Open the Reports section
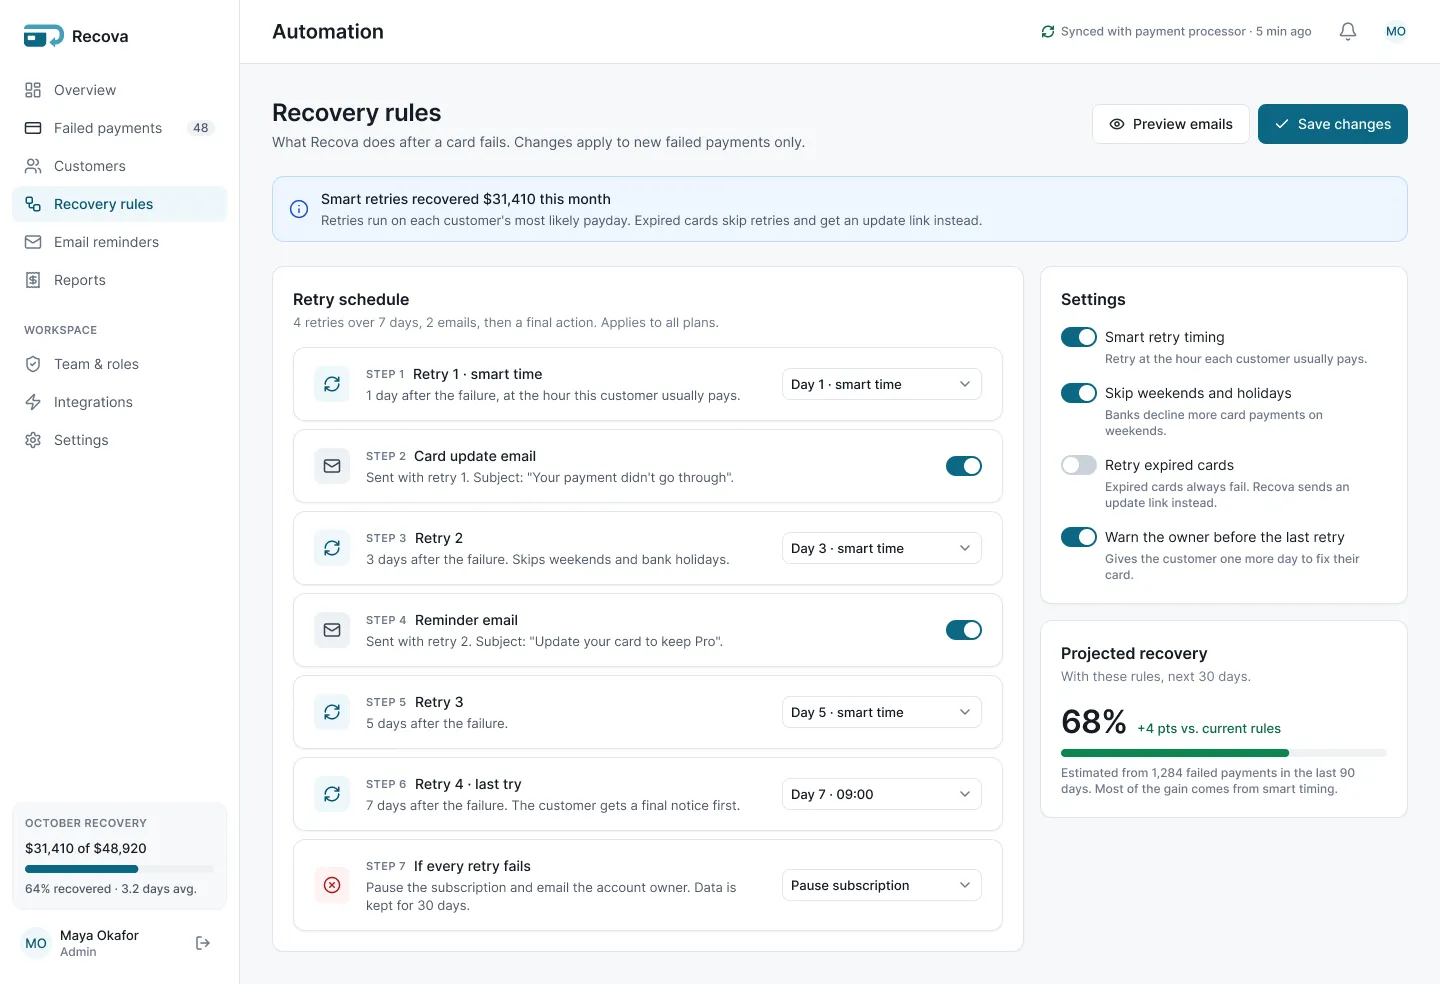 tap(120, 280)
